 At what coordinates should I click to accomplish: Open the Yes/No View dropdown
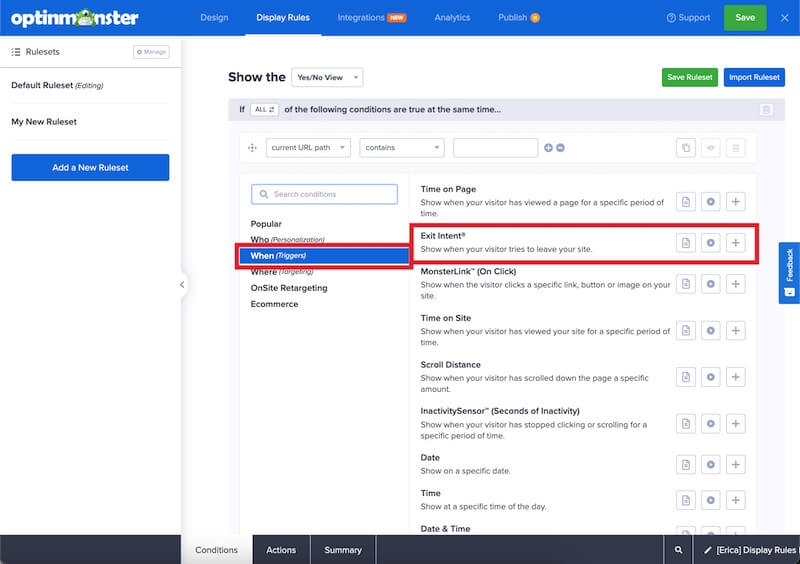pyautogui.click(x=327, y=77)
